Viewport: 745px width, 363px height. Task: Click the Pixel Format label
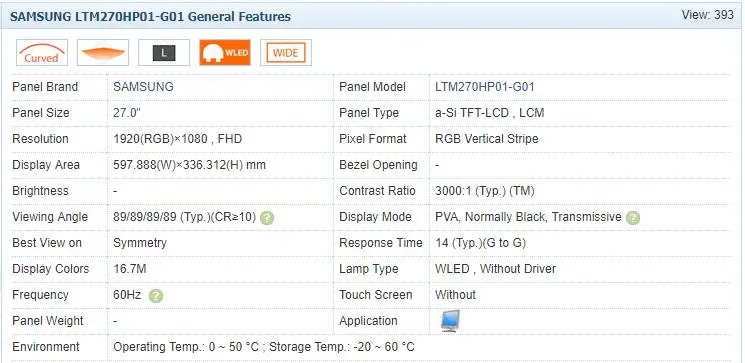[x=373, y=139]
